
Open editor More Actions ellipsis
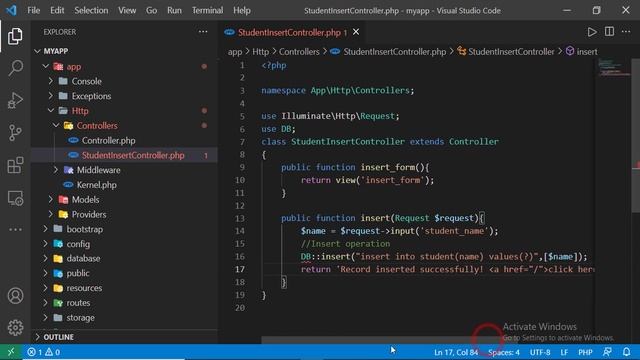pyautogui.click(x=626, y=31)
